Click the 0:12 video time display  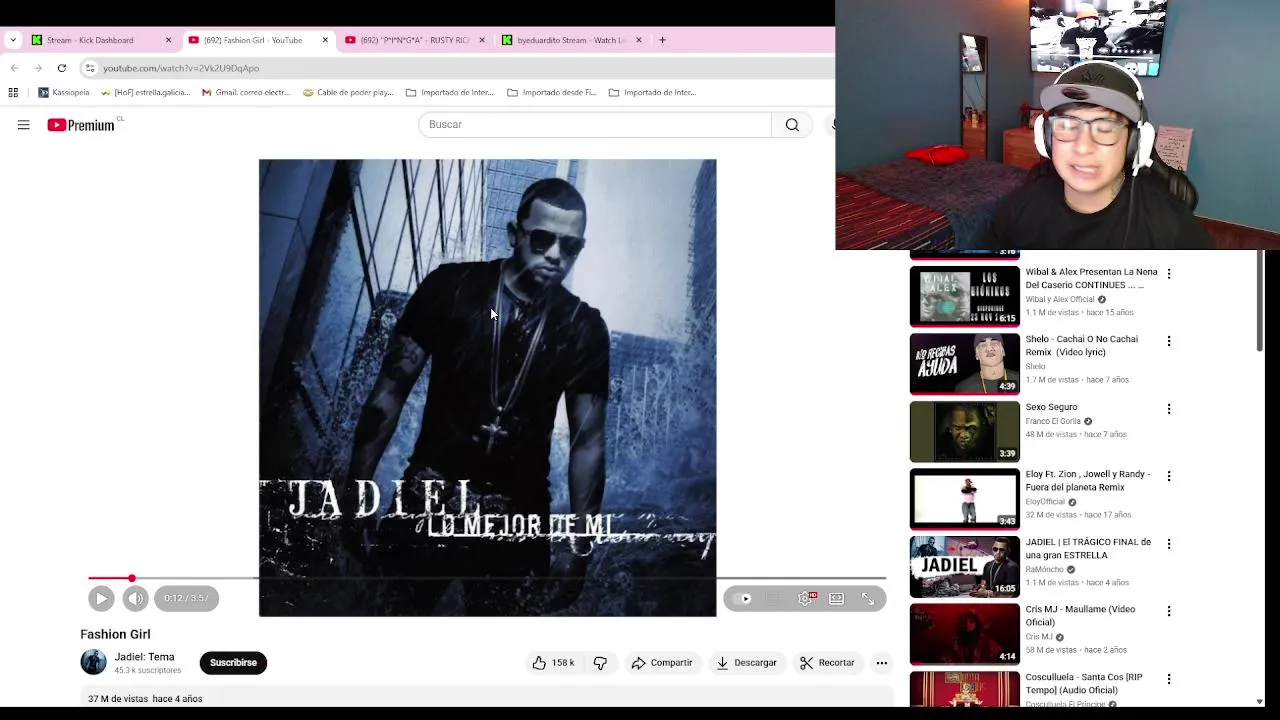pyautogui.click(x=186, y=598)
